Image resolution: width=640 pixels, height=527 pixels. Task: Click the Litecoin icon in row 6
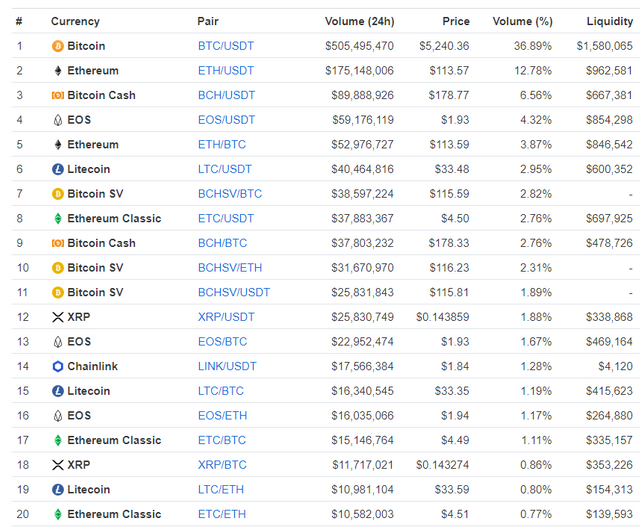click(x=58, y=169)
